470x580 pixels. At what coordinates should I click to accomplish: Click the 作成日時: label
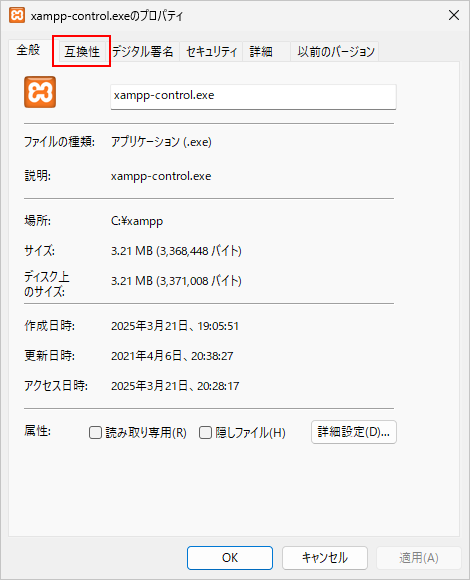[x=49, y=326]
